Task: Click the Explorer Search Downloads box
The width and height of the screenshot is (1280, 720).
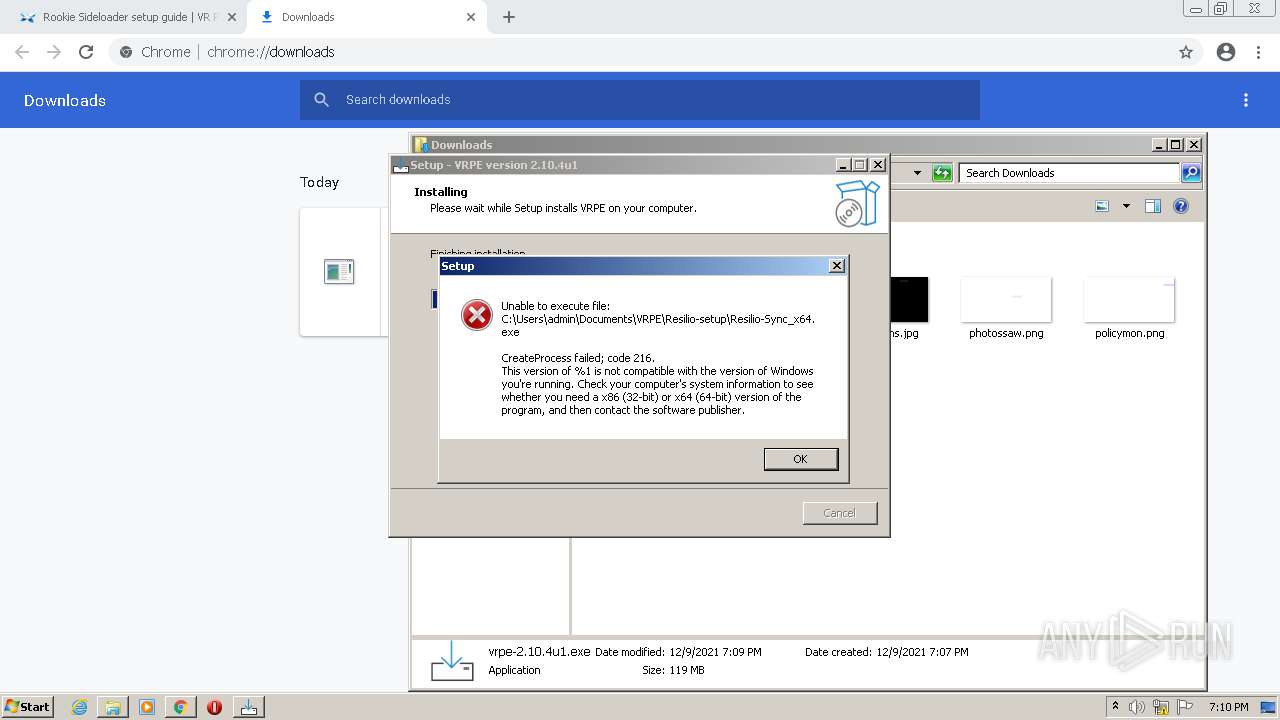Action: click(1069, 173)
